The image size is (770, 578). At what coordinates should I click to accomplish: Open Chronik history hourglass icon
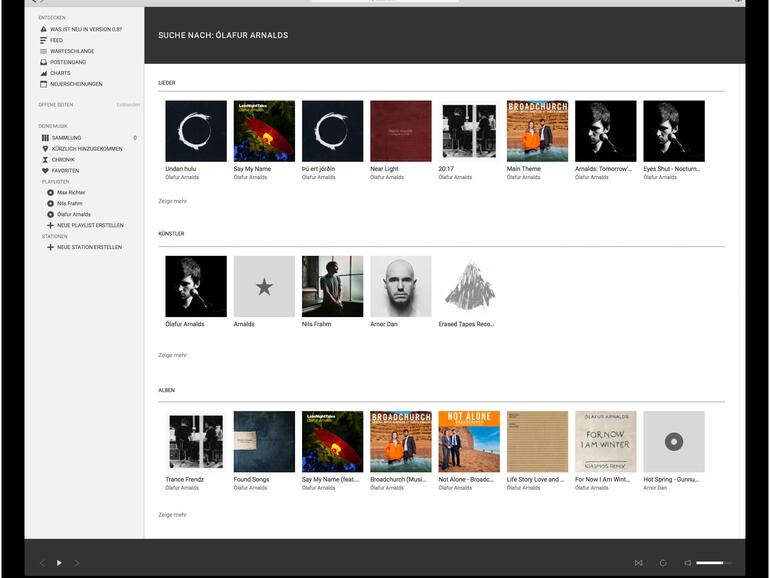45,160
